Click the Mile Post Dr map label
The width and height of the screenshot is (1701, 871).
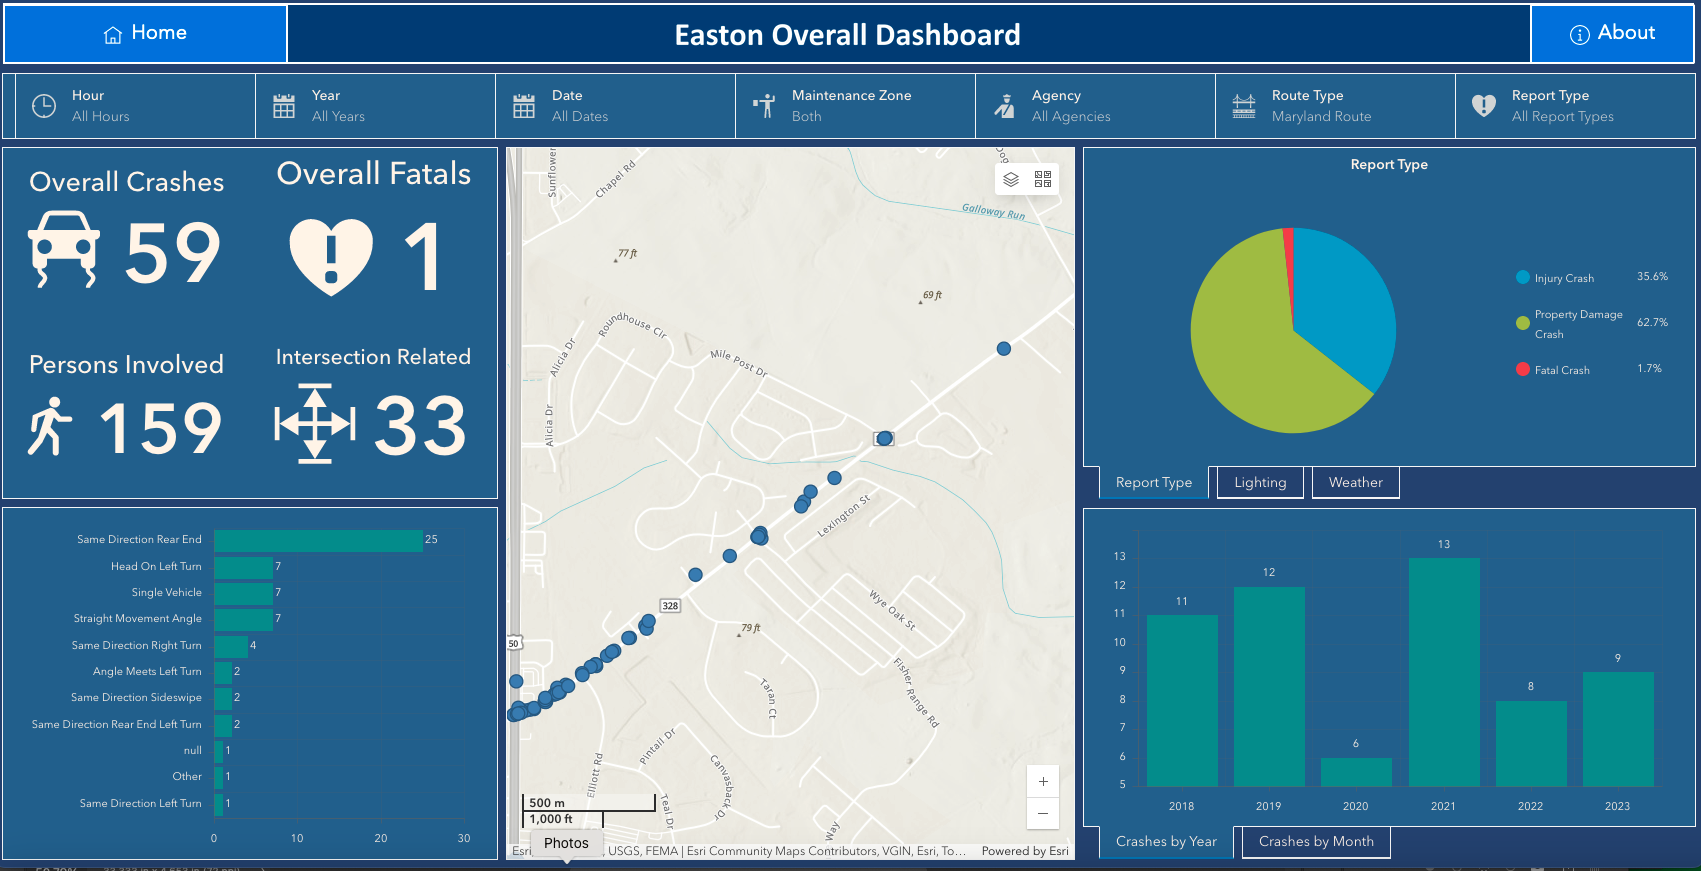pyautogui.click(x=739, y=363)
